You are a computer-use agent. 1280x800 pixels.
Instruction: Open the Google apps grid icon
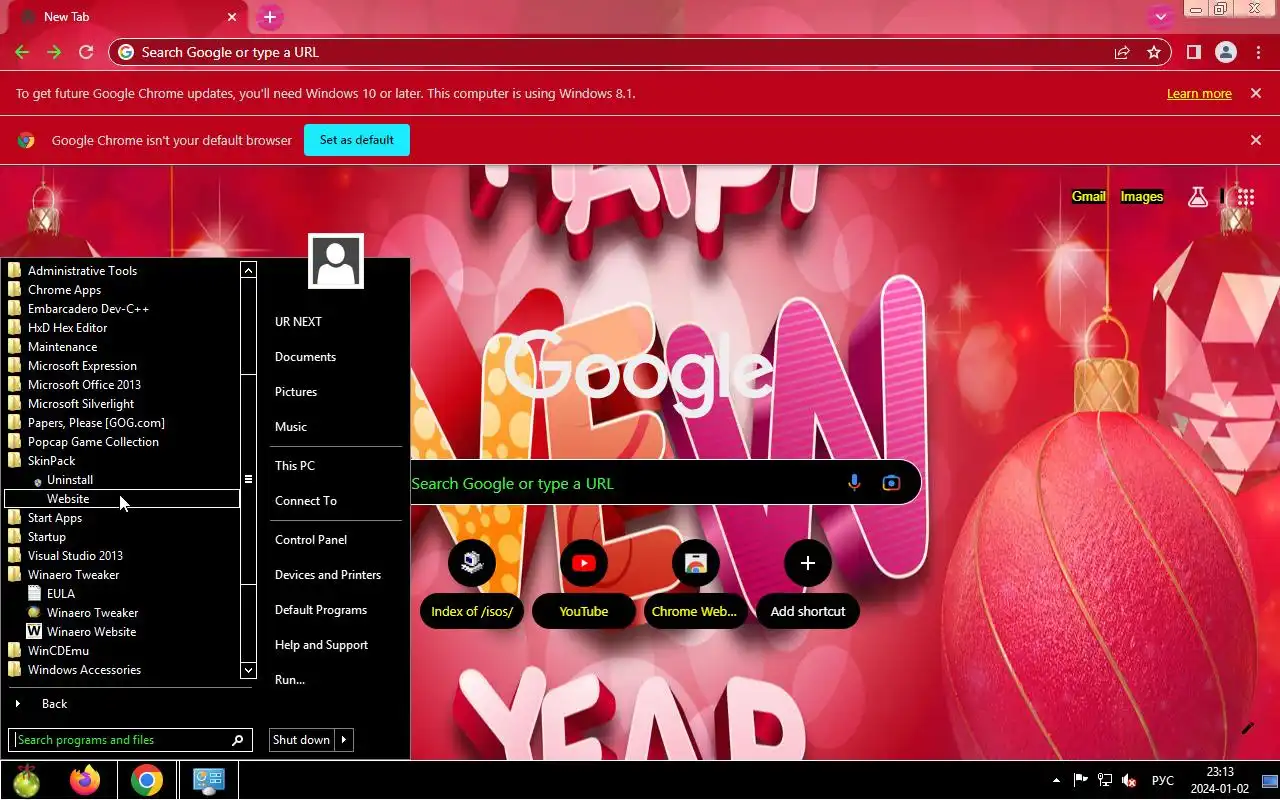1245,197
